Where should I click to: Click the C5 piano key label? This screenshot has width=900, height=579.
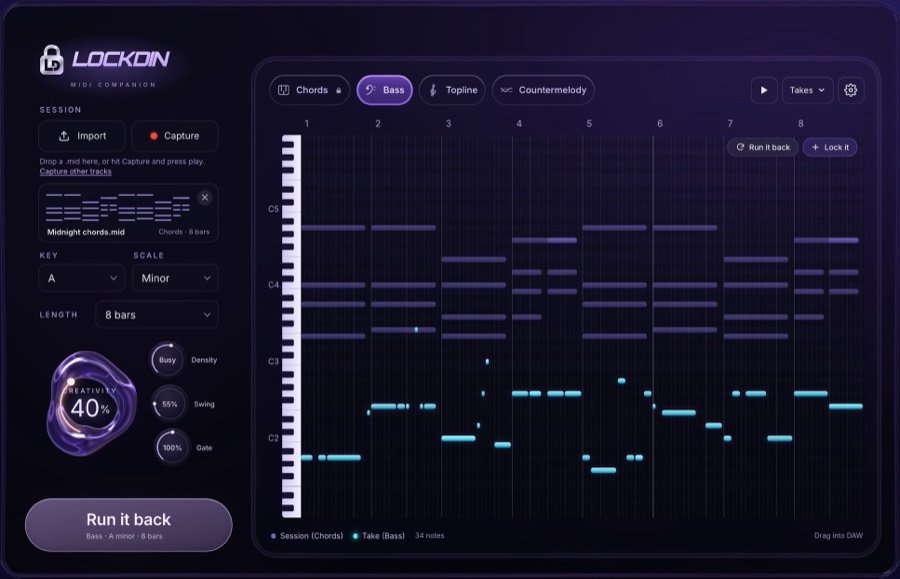coord(273,209)
